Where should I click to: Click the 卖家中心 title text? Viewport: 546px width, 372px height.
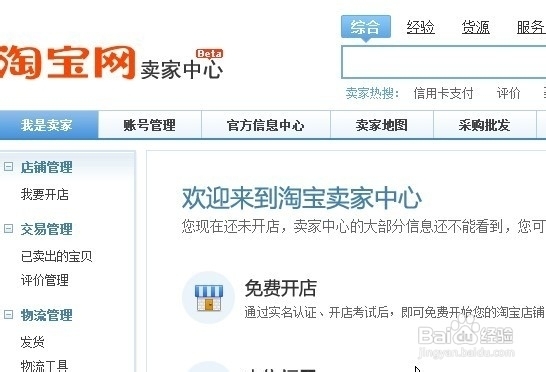[181, 70]
